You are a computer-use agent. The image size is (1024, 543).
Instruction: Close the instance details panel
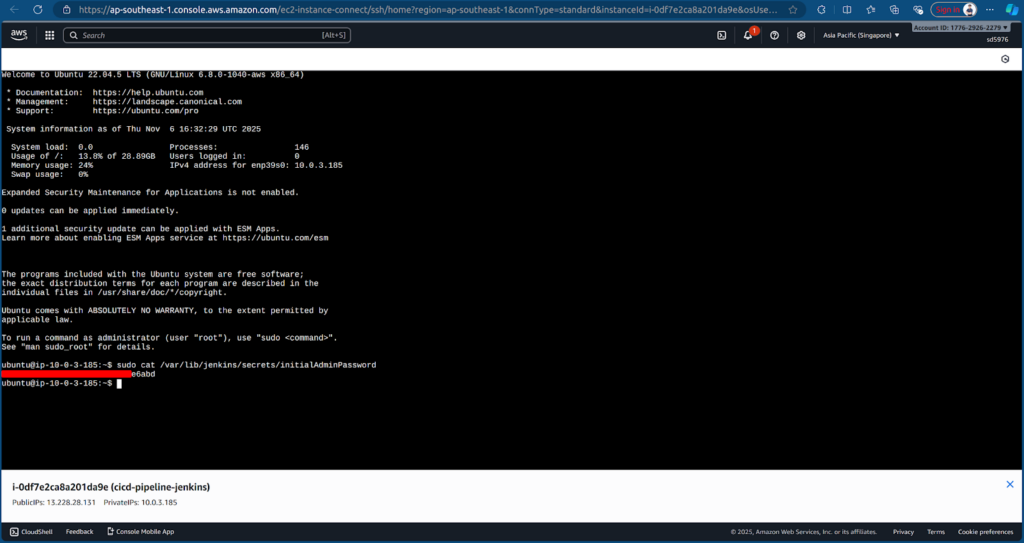(x=1009, y=484)
